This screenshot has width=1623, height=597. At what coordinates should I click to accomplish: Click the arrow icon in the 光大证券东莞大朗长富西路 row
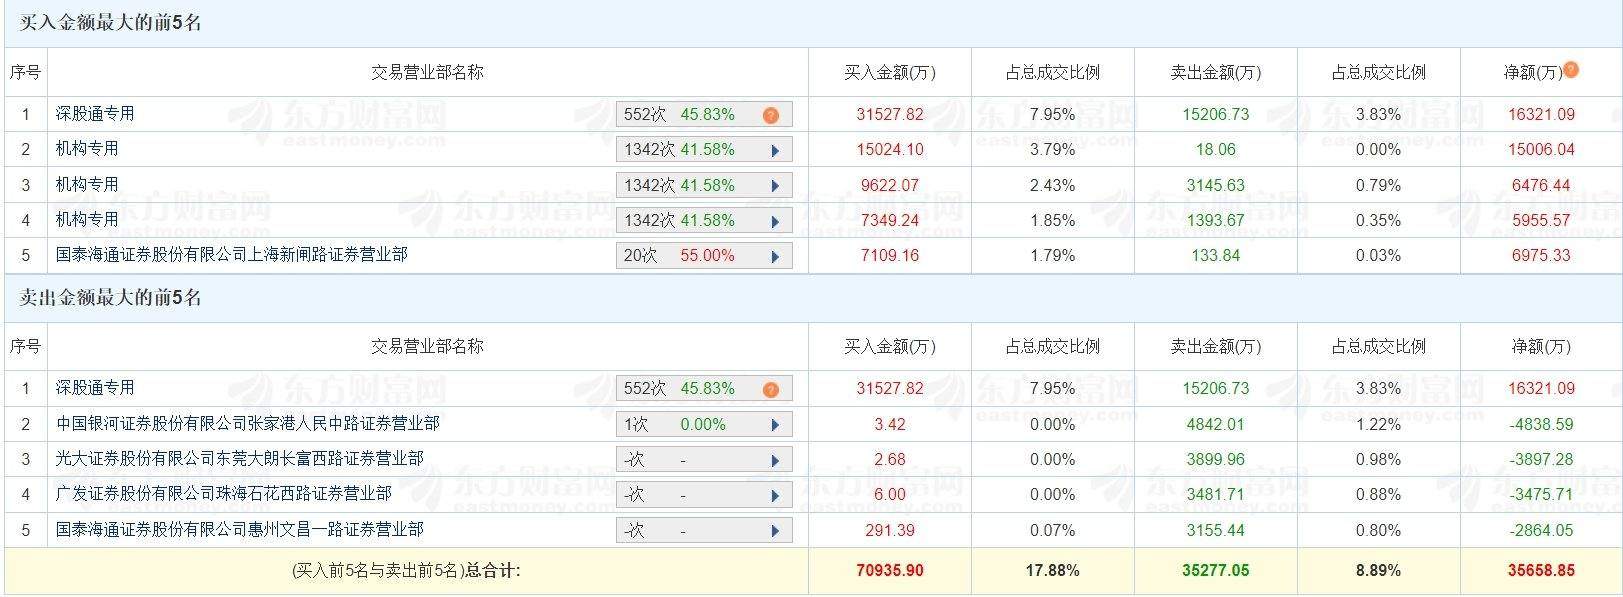point(775,460)
